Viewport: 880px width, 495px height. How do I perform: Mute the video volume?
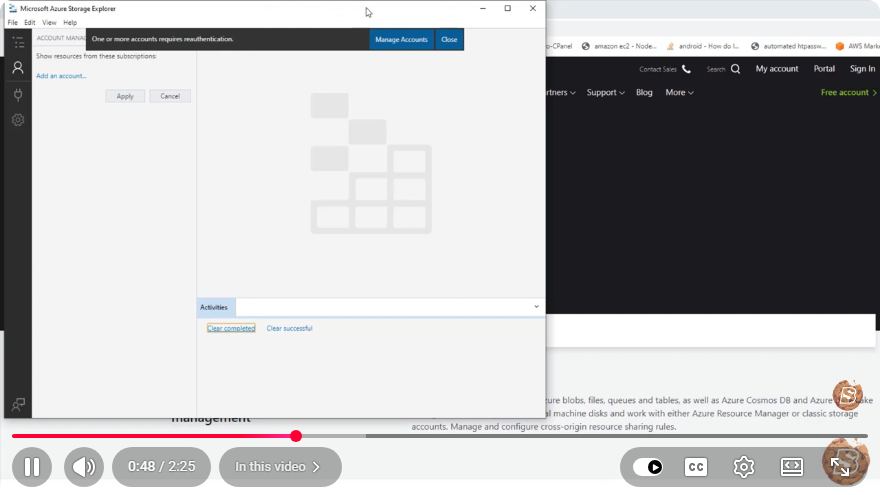coord(84,466)
